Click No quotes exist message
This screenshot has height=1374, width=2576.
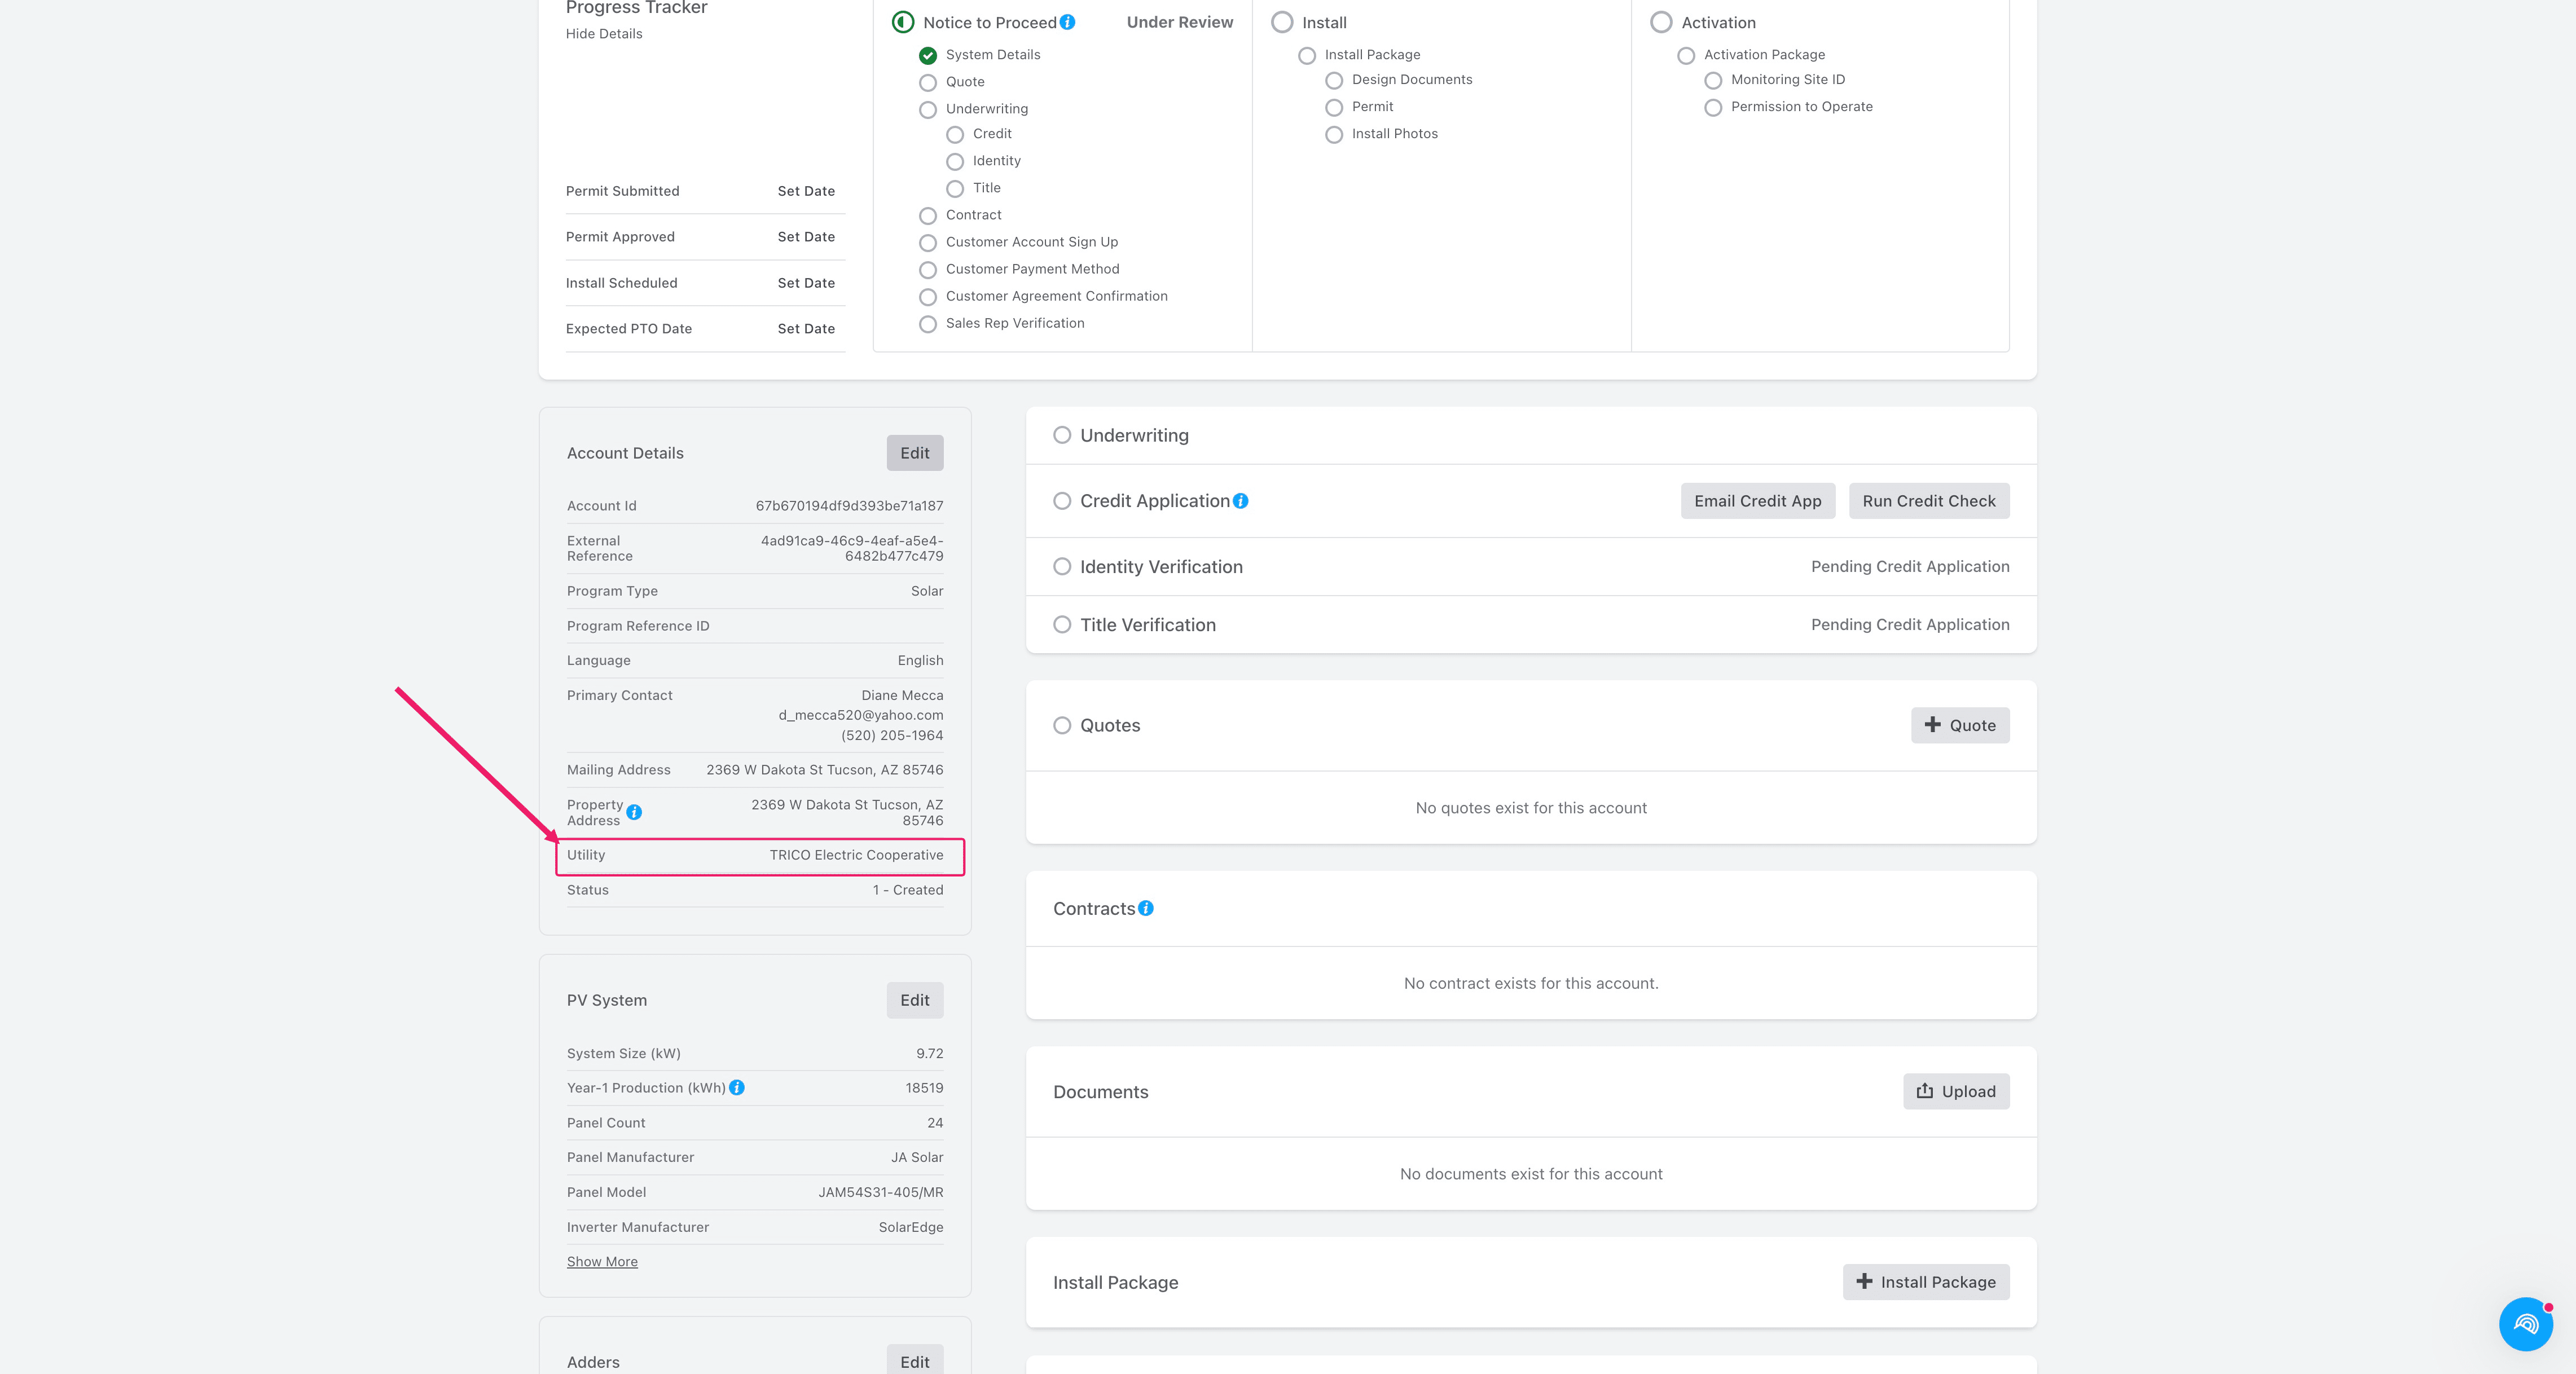click(1530, 808)
